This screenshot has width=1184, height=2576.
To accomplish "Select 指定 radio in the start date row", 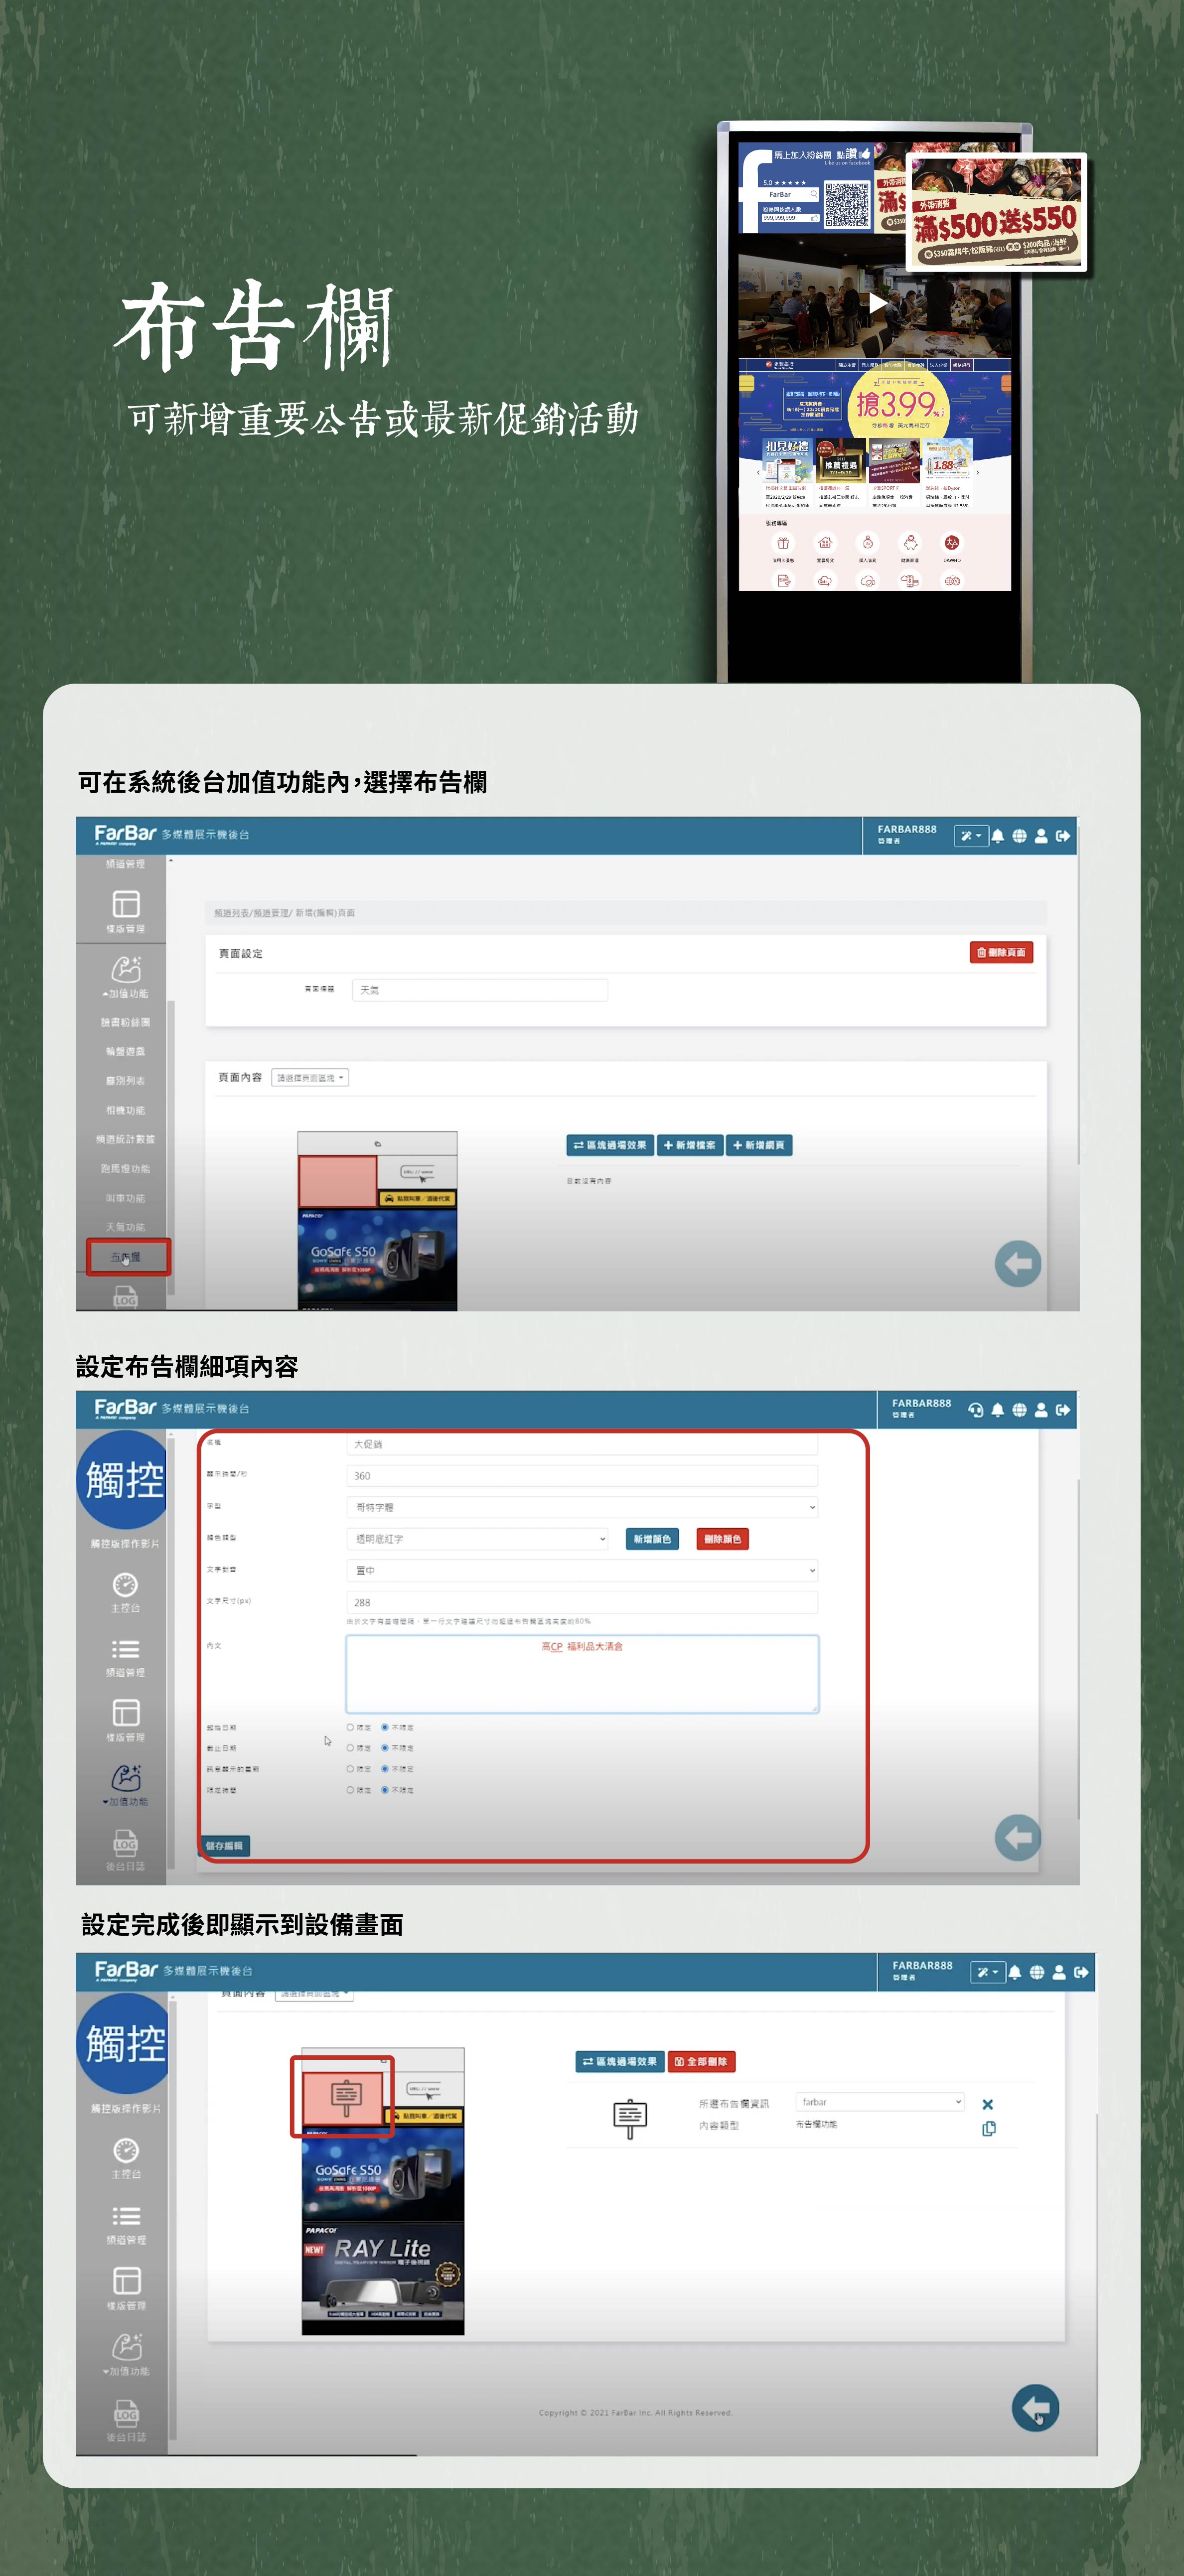I will point(350,1727).
